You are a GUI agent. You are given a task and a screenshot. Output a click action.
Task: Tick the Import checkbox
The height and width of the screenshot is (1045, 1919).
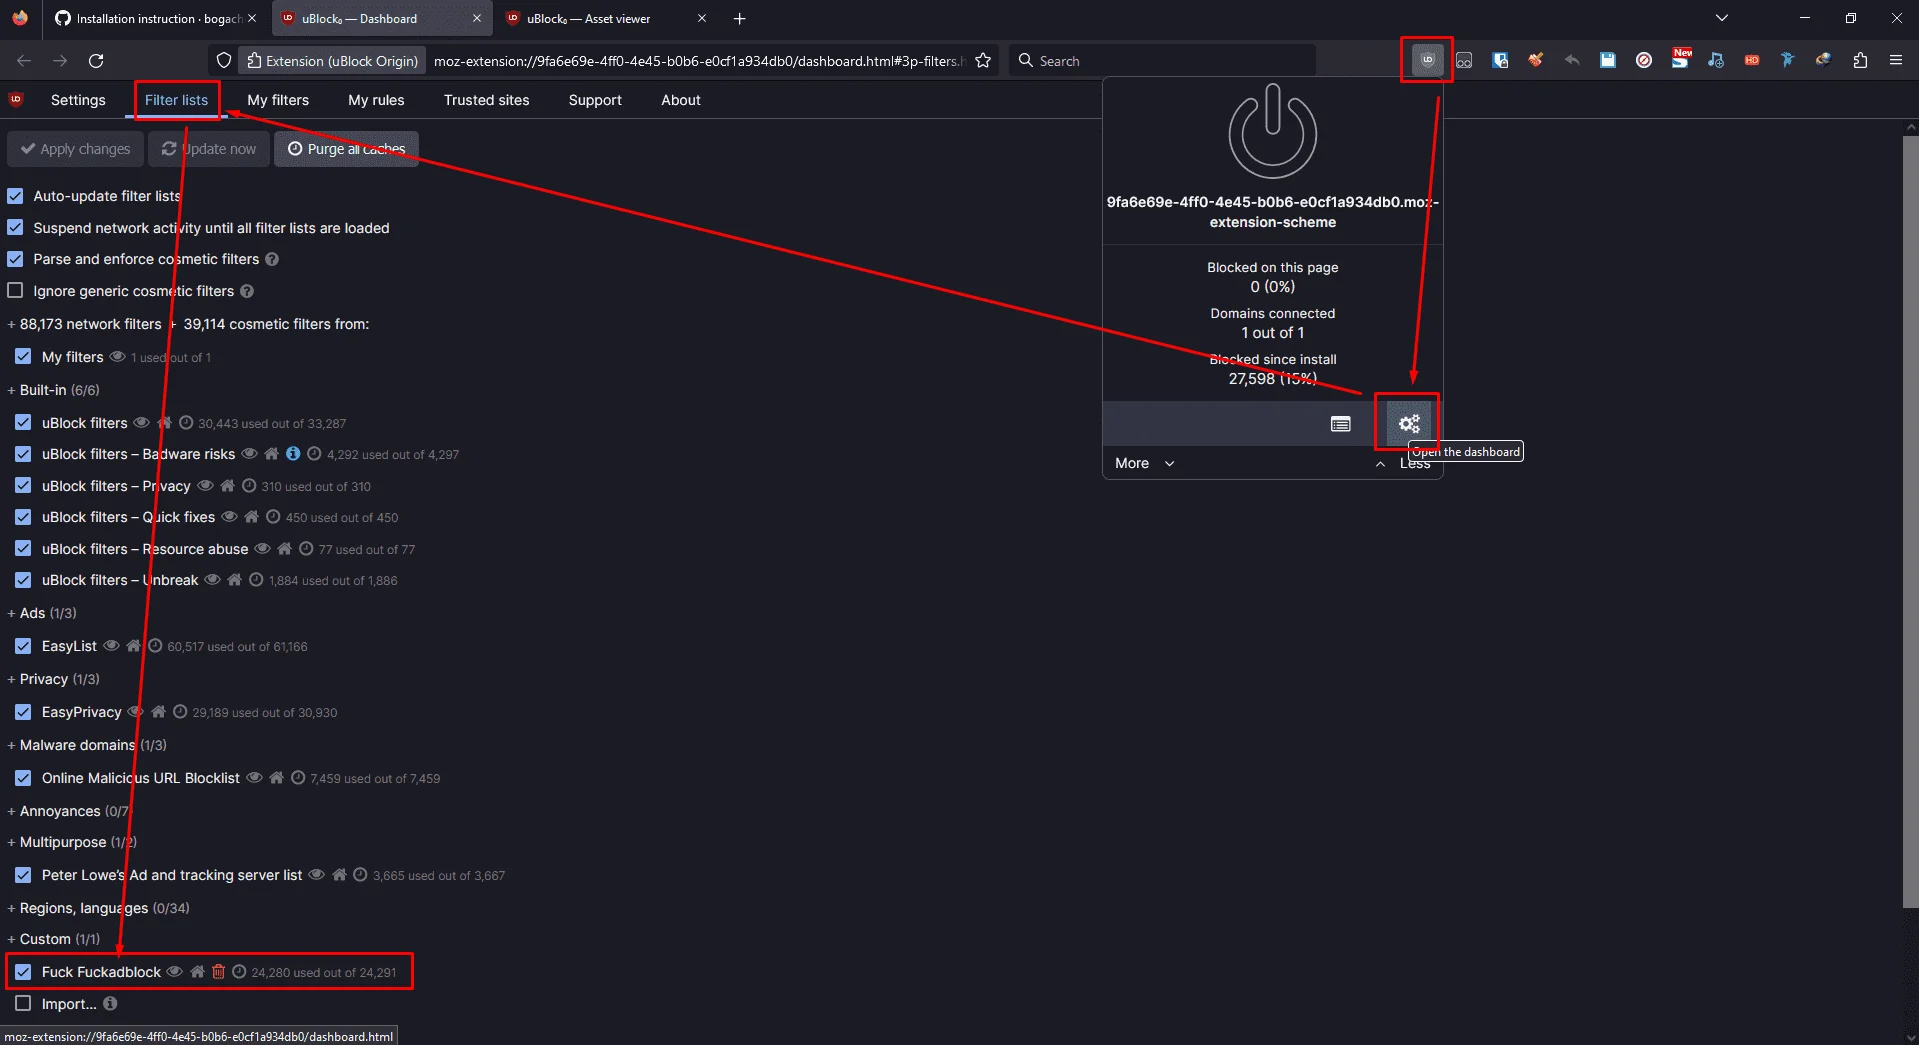23,1003
